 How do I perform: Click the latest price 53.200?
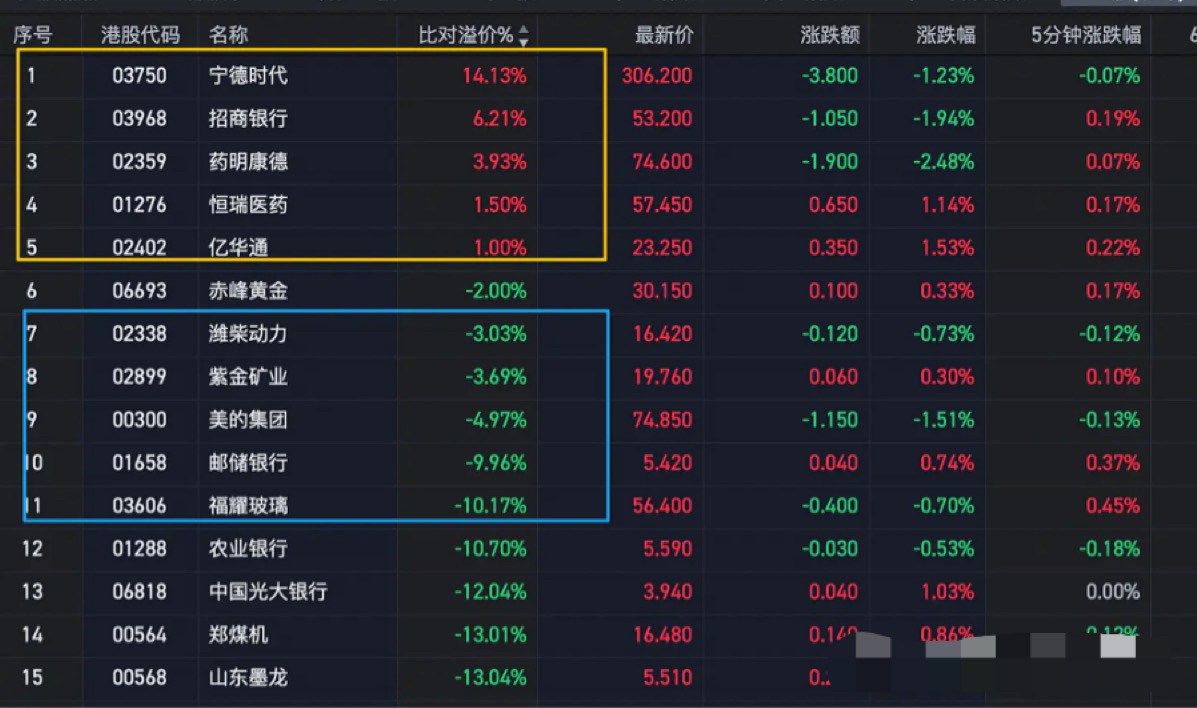coord(662,118)
